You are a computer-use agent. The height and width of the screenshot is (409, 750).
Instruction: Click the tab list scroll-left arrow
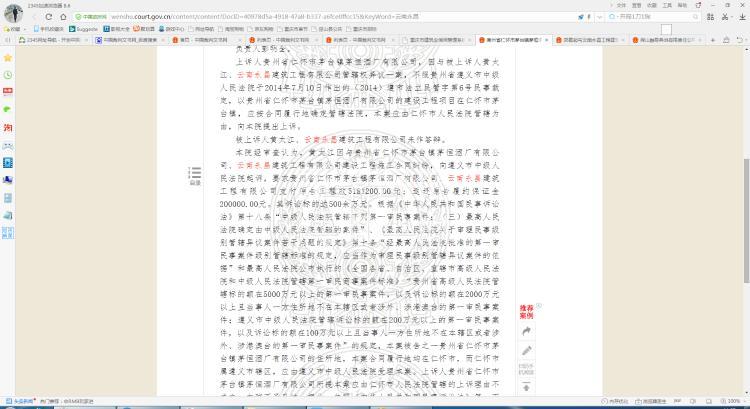click(x=8, y=40)
